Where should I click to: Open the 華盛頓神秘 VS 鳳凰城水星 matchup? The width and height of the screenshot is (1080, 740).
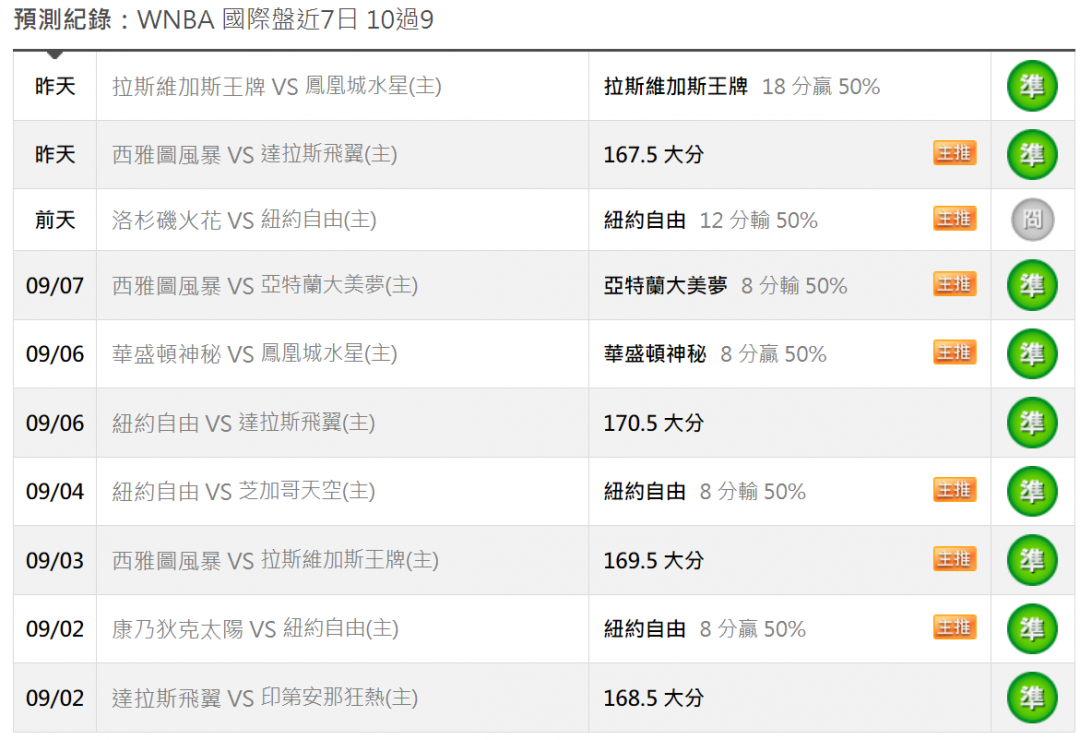(x=255, y=353)
